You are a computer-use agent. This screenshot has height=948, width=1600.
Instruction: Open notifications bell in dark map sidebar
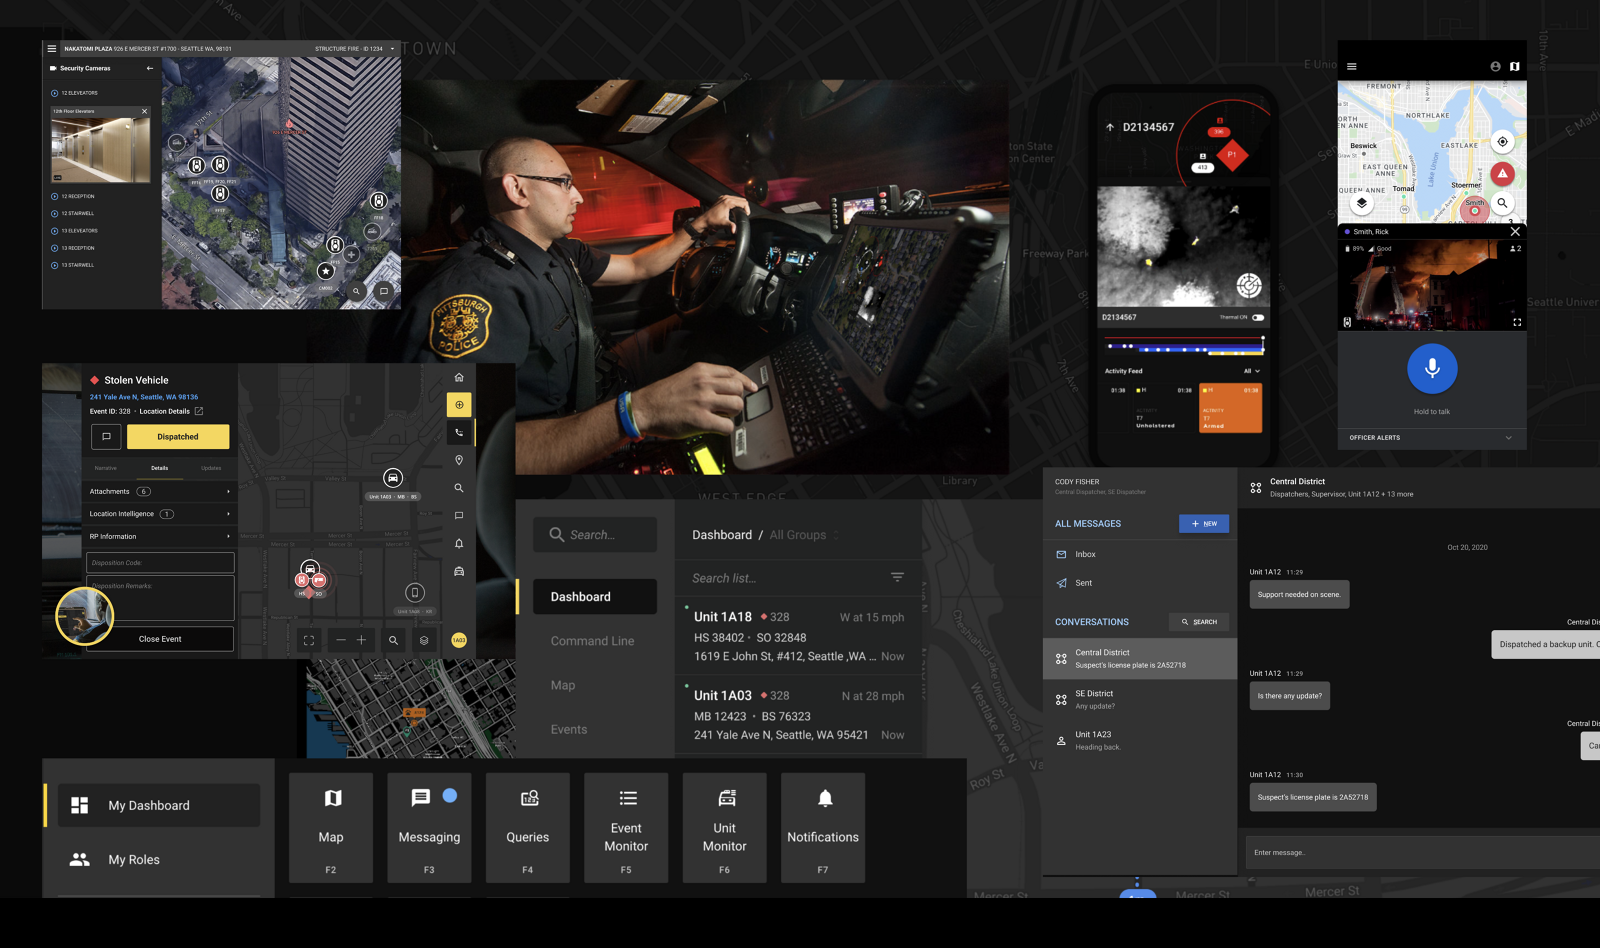459,543
